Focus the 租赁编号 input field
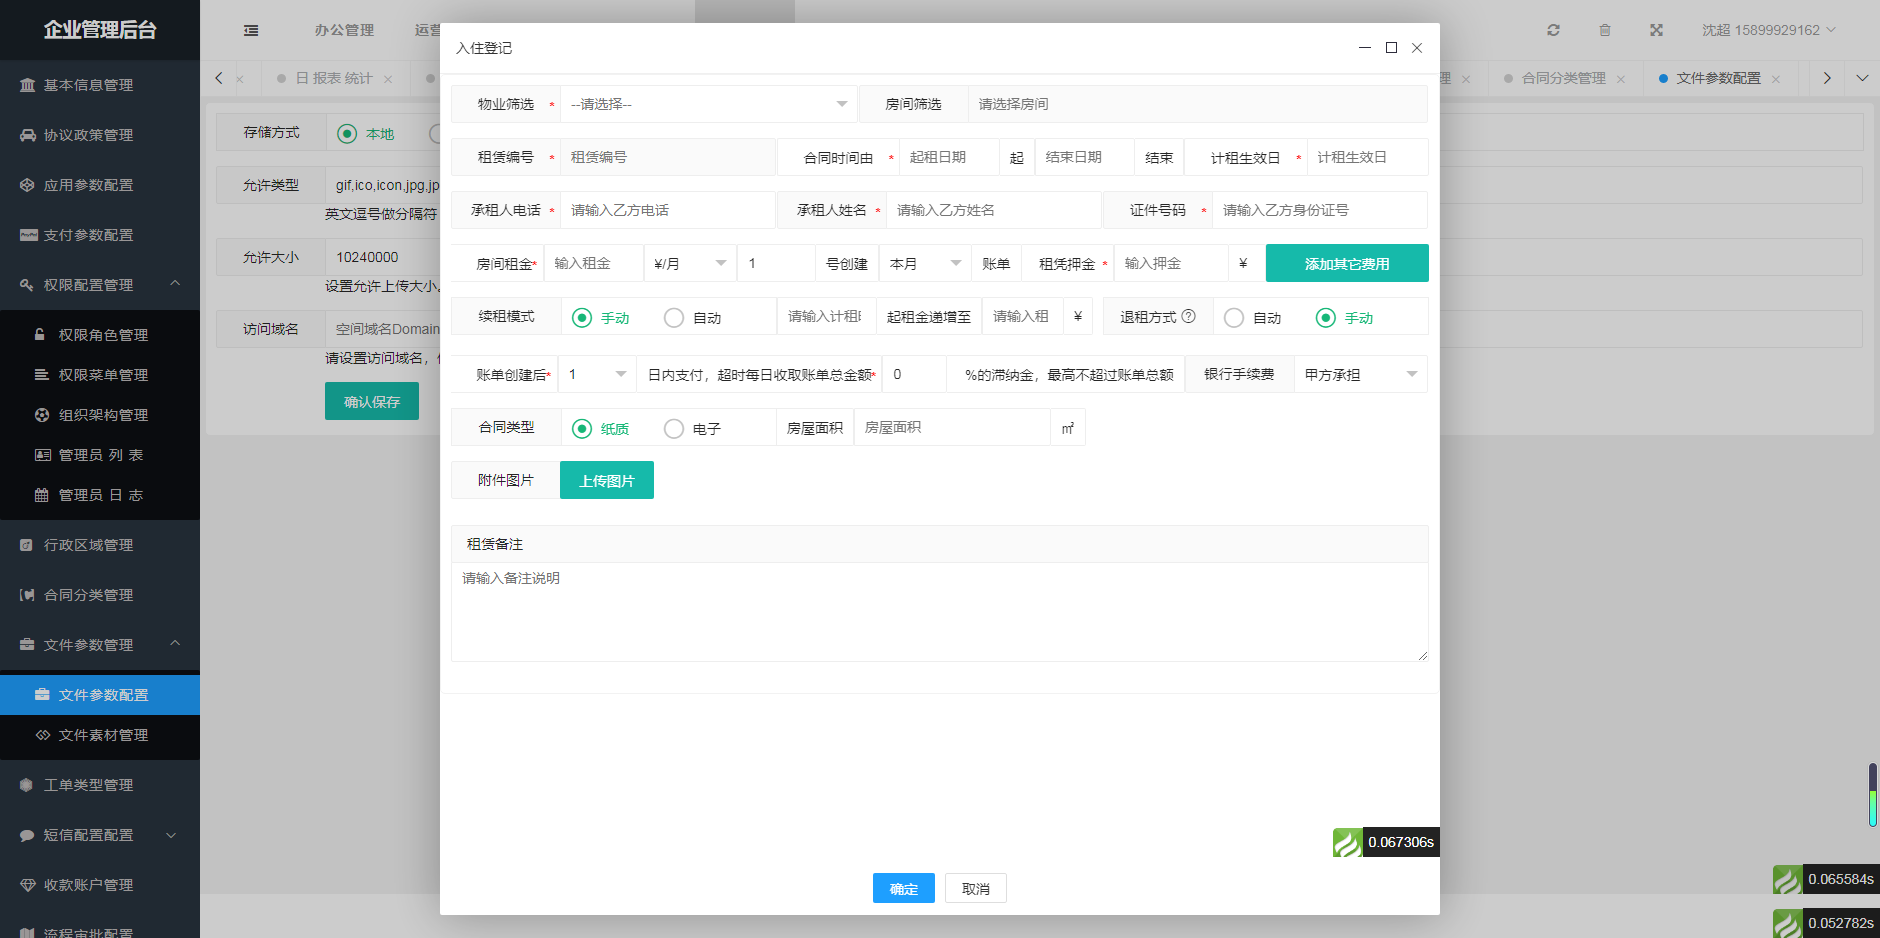This screenshot has width=1880, height=938. 667,157
